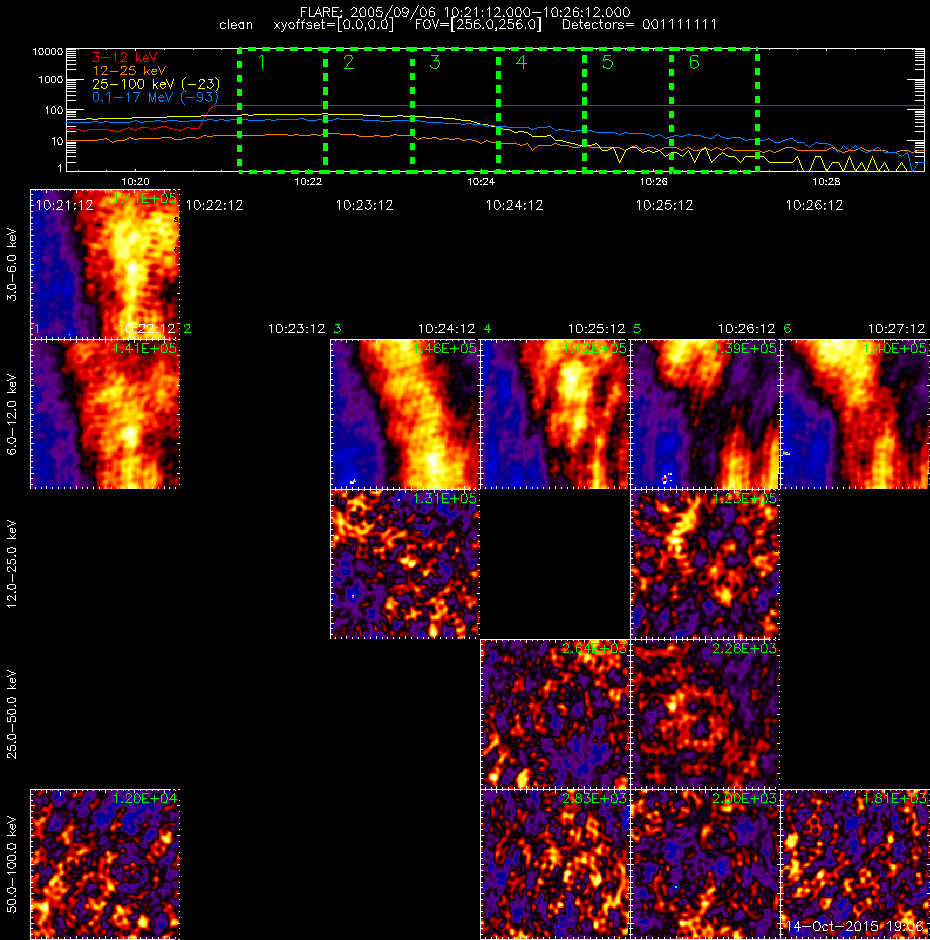Click the 10:26:12 column header in the top row
930x940 pixels.
click(814, 206)
